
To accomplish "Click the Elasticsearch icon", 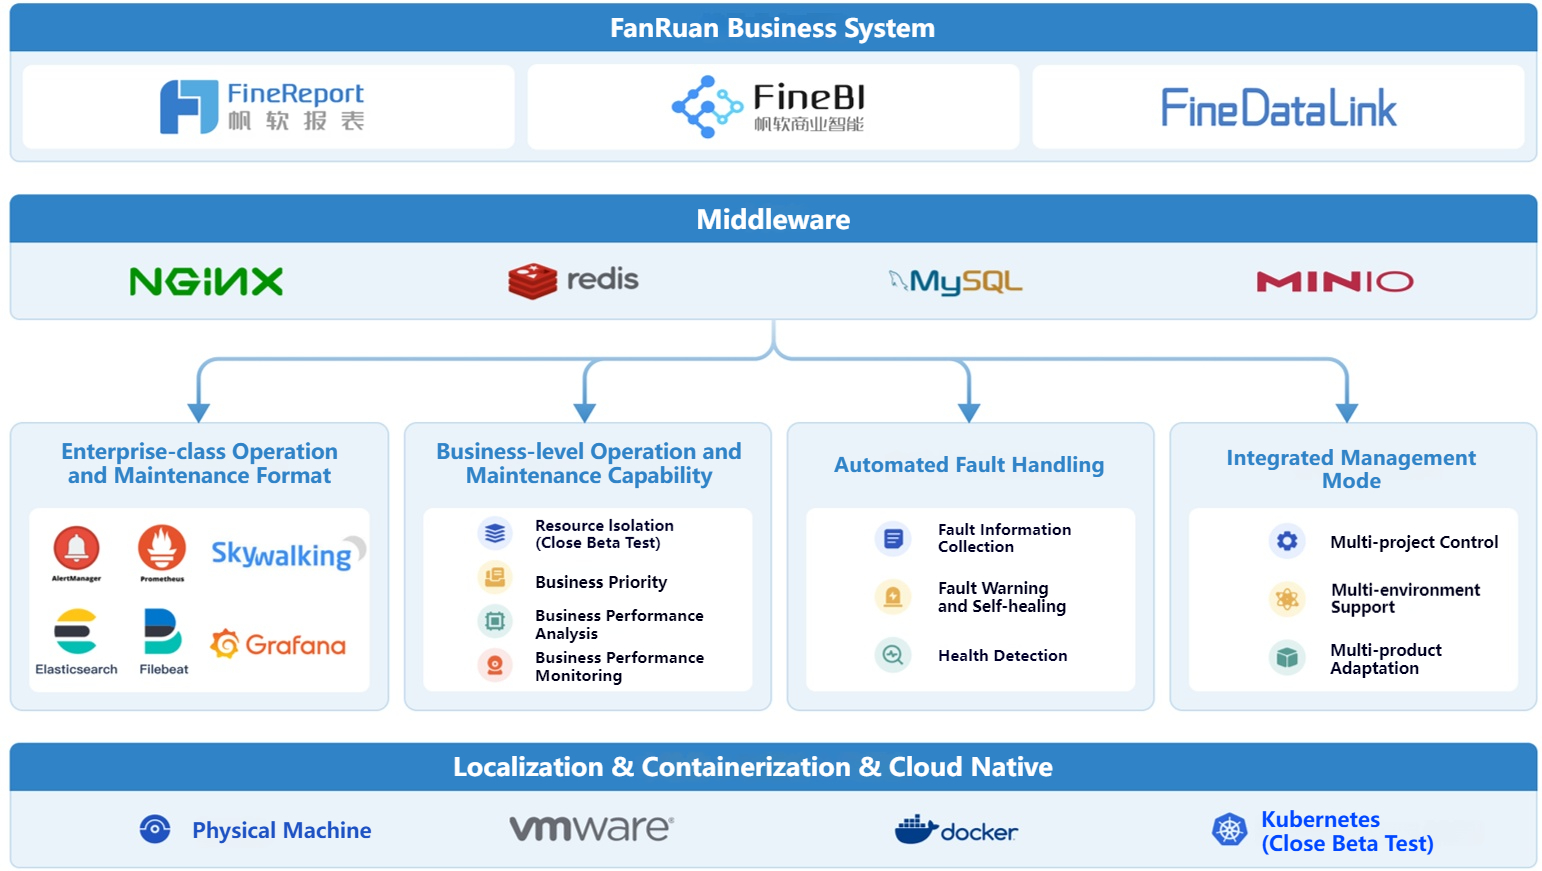I will 76,631.
